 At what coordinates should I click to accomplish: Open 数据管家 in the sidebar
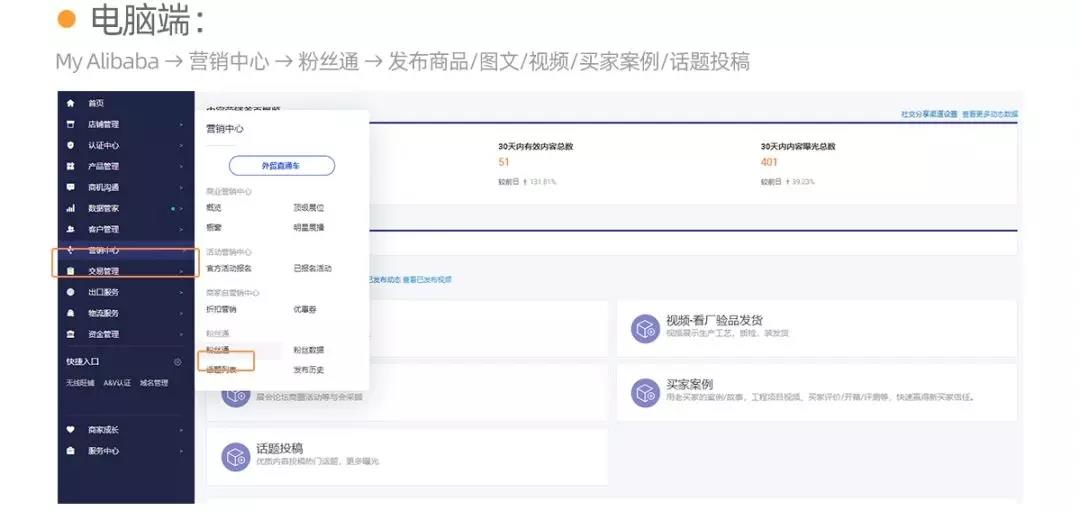[103, 208]
